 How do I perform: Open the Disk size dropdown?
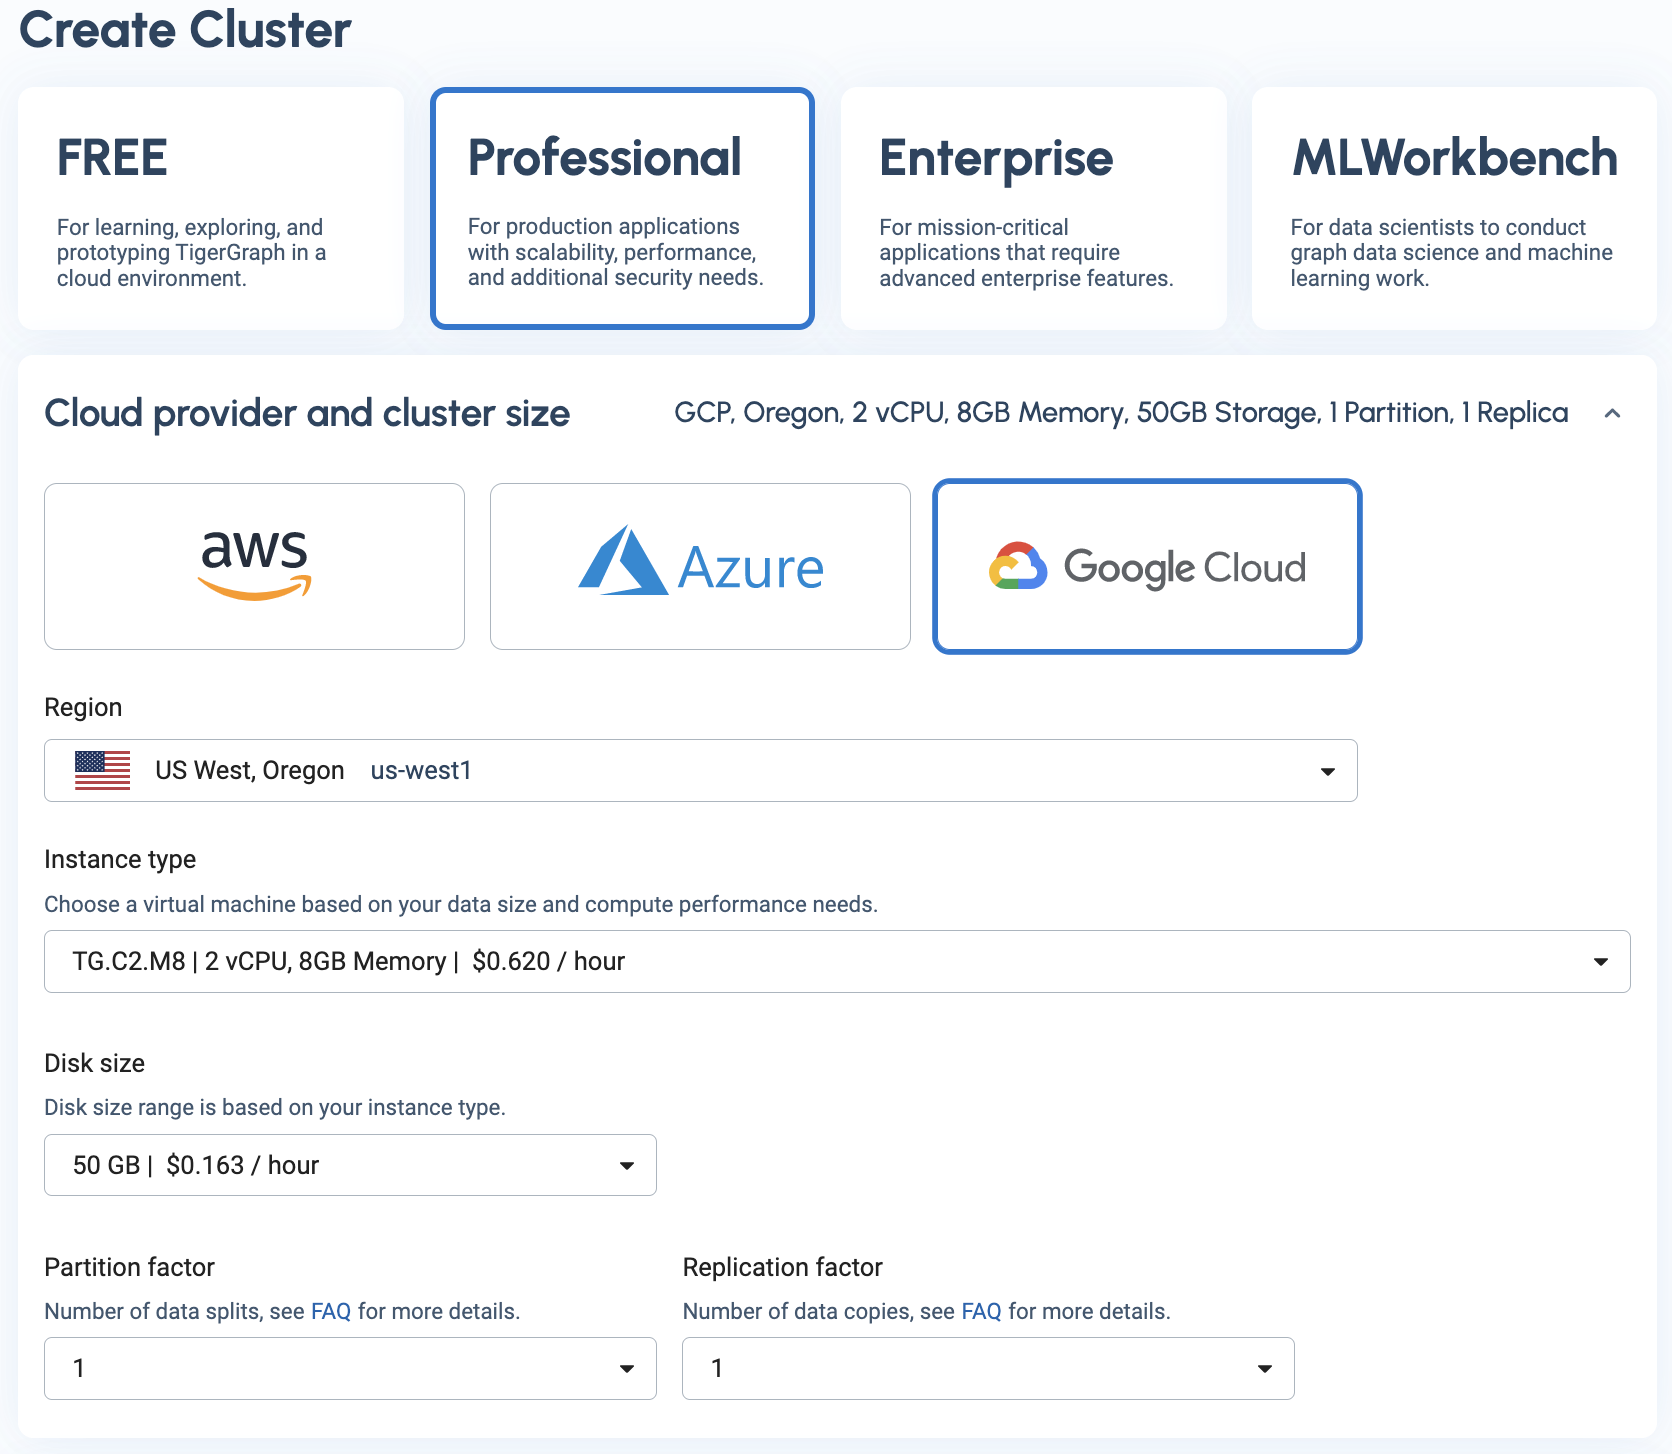click(627, 1165)
